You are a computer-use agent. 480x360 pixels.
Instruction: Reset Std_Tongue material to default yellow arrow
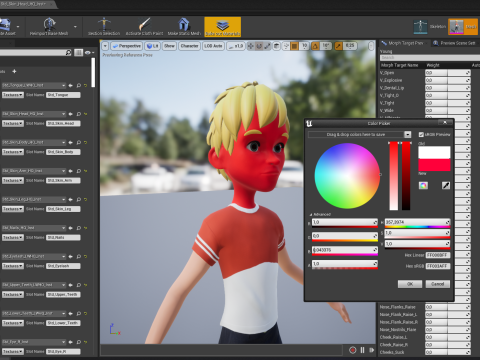click(86, 85)
